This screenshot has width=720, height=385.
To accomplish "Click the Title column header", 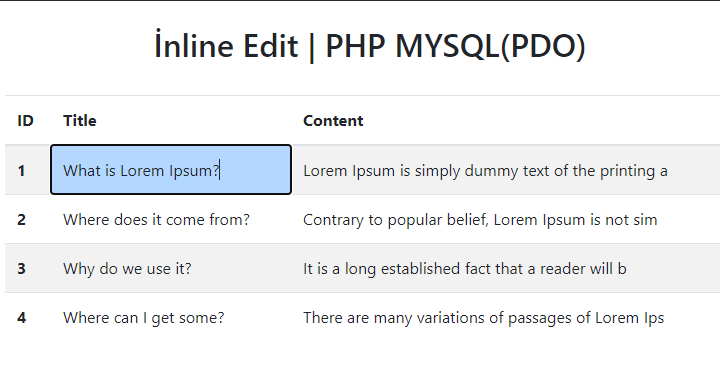I will point(79,121).
